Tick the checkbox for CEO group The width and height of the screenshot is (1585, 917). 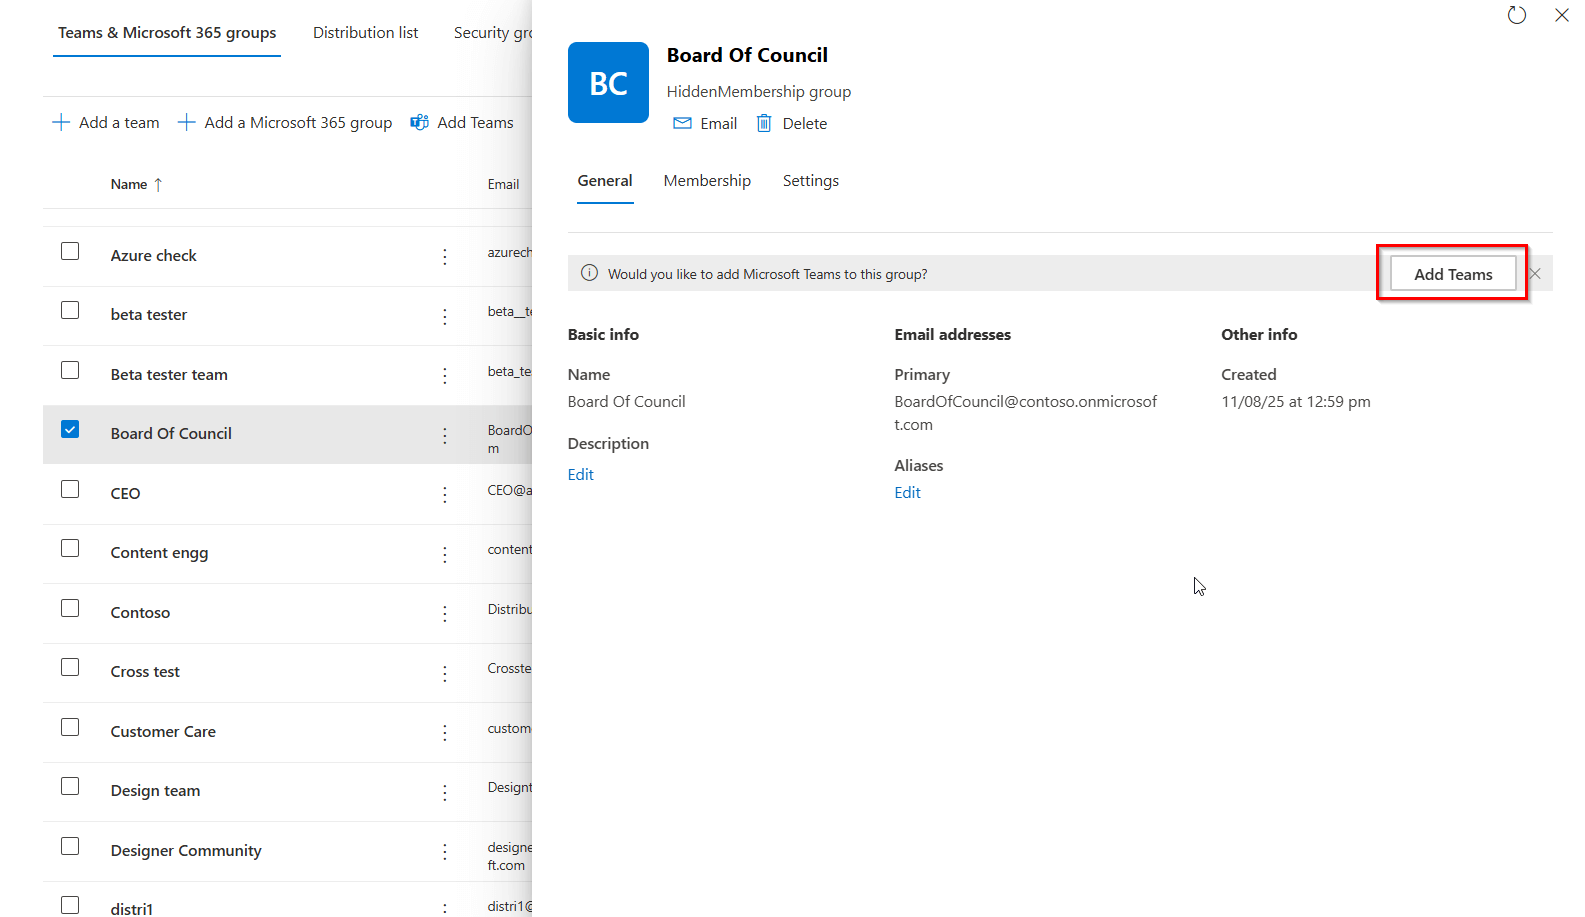tap(70, 489)
